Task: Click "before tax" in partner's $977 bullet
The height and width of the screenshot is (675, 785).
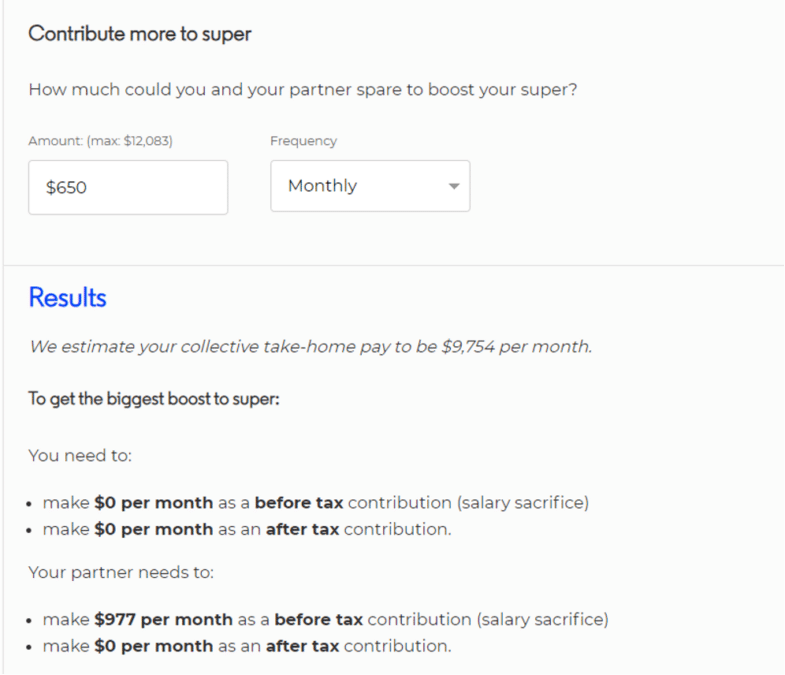Action: coord(316,620)
